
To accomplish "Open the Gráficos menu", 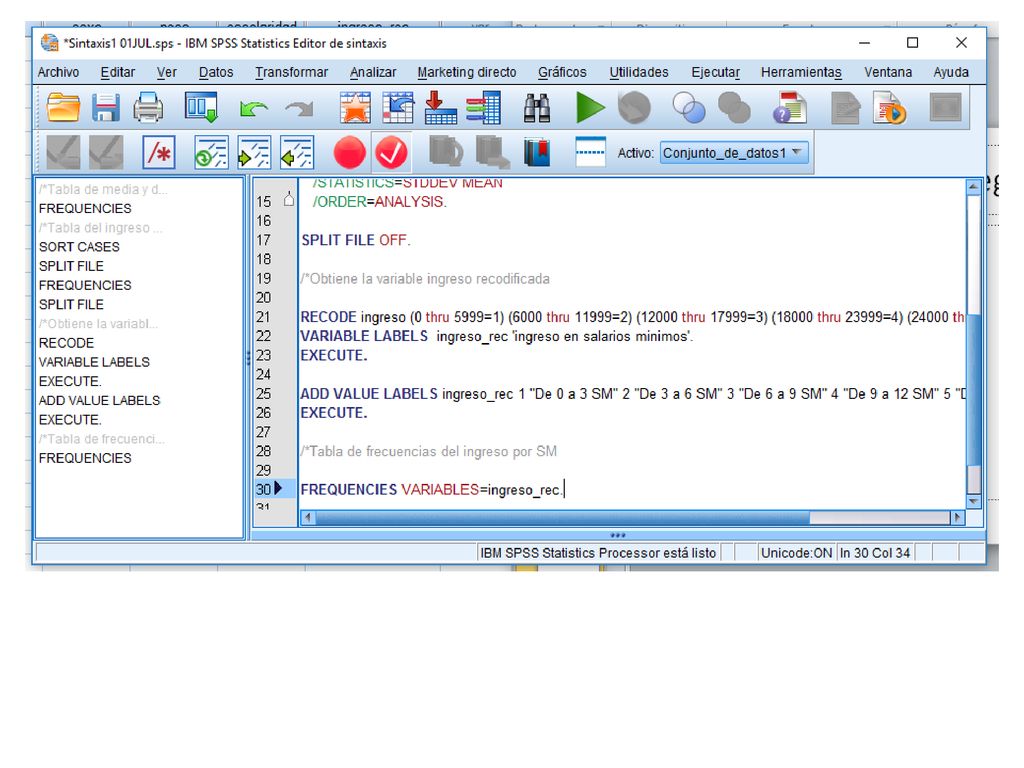I will point(562,72).
